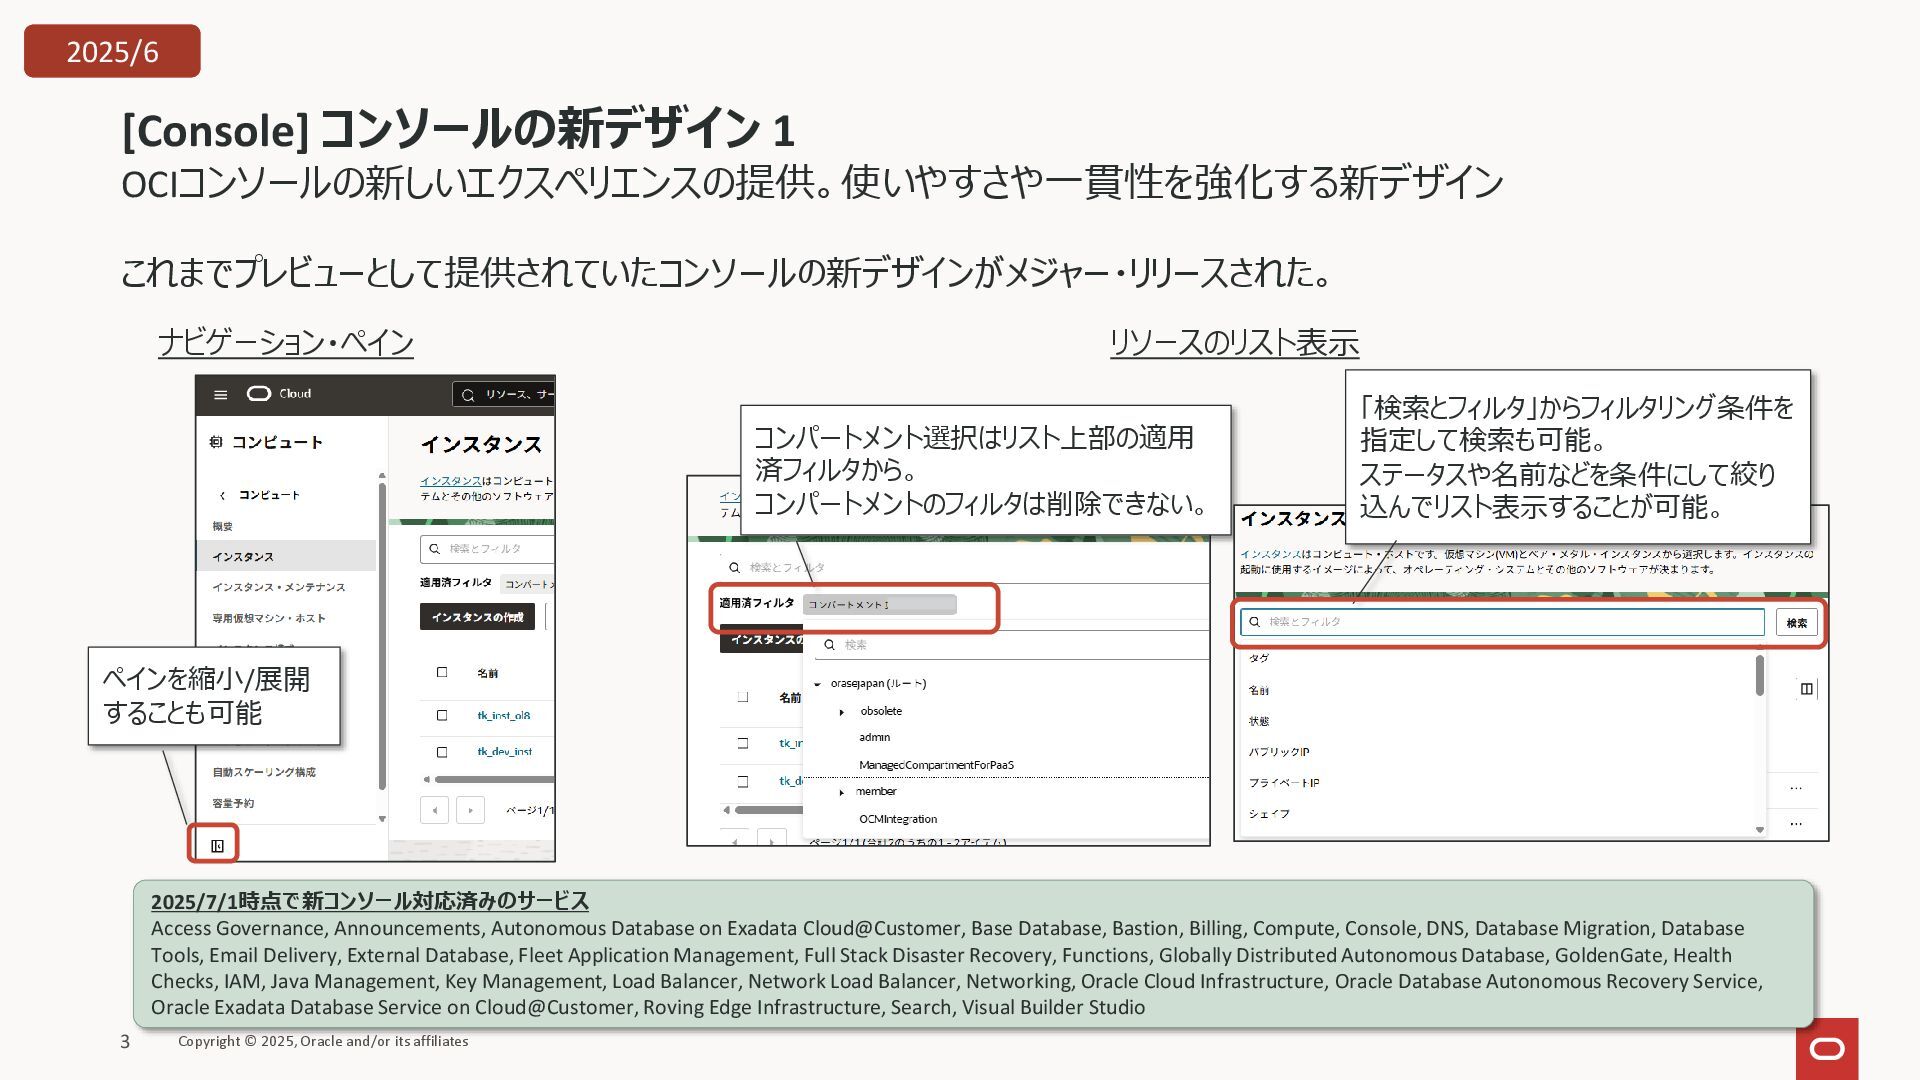Screen dimensions: 1920x1080
Task: Click the 検索とフィルタ field in the middle panel
Action: coord(965,568)
